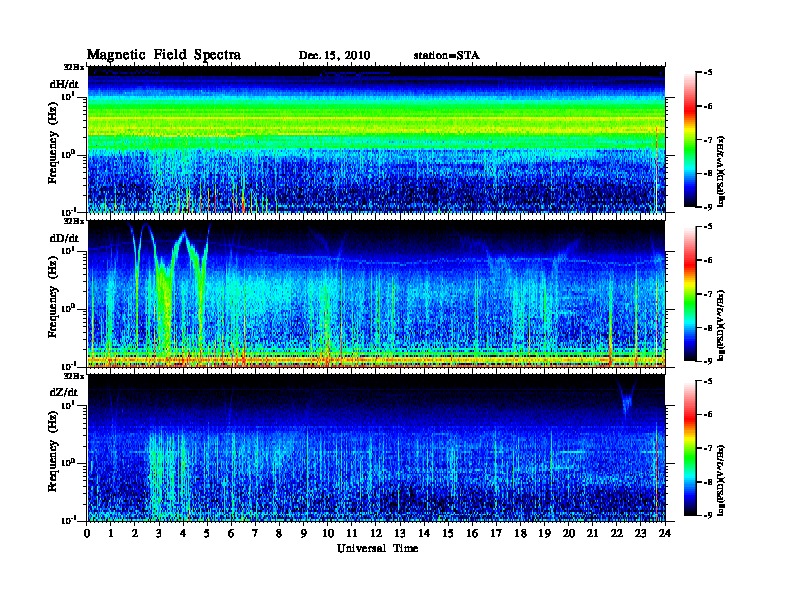792x612 pixels.
Task: Click hour tick label "15" on time axis
Action: coord(448,533)
